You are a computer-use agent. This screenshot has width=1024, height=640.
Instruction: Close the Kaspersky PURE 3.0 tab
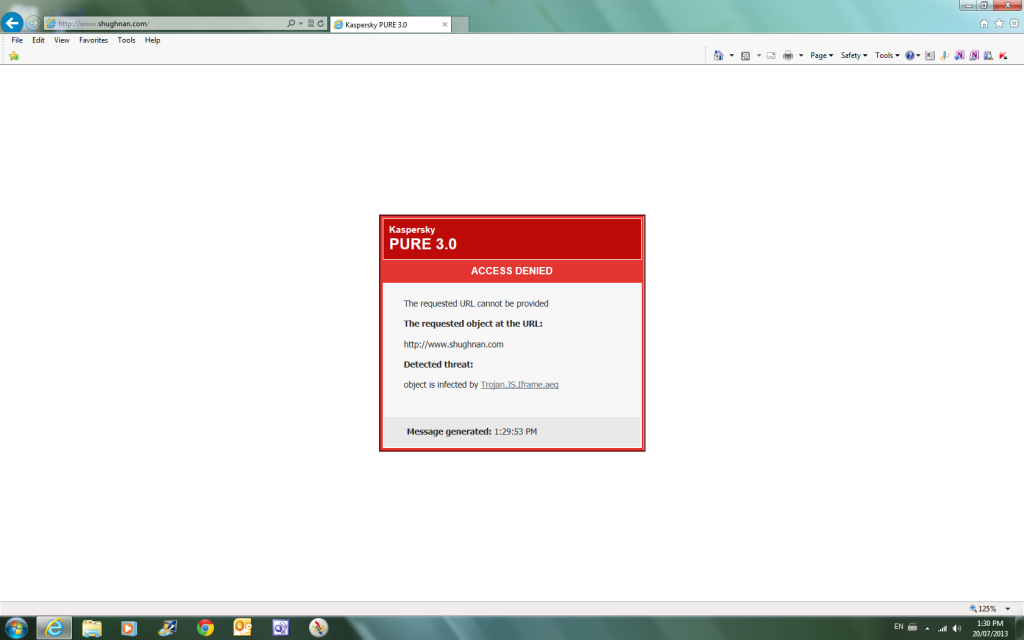click(x=445, y=25)
